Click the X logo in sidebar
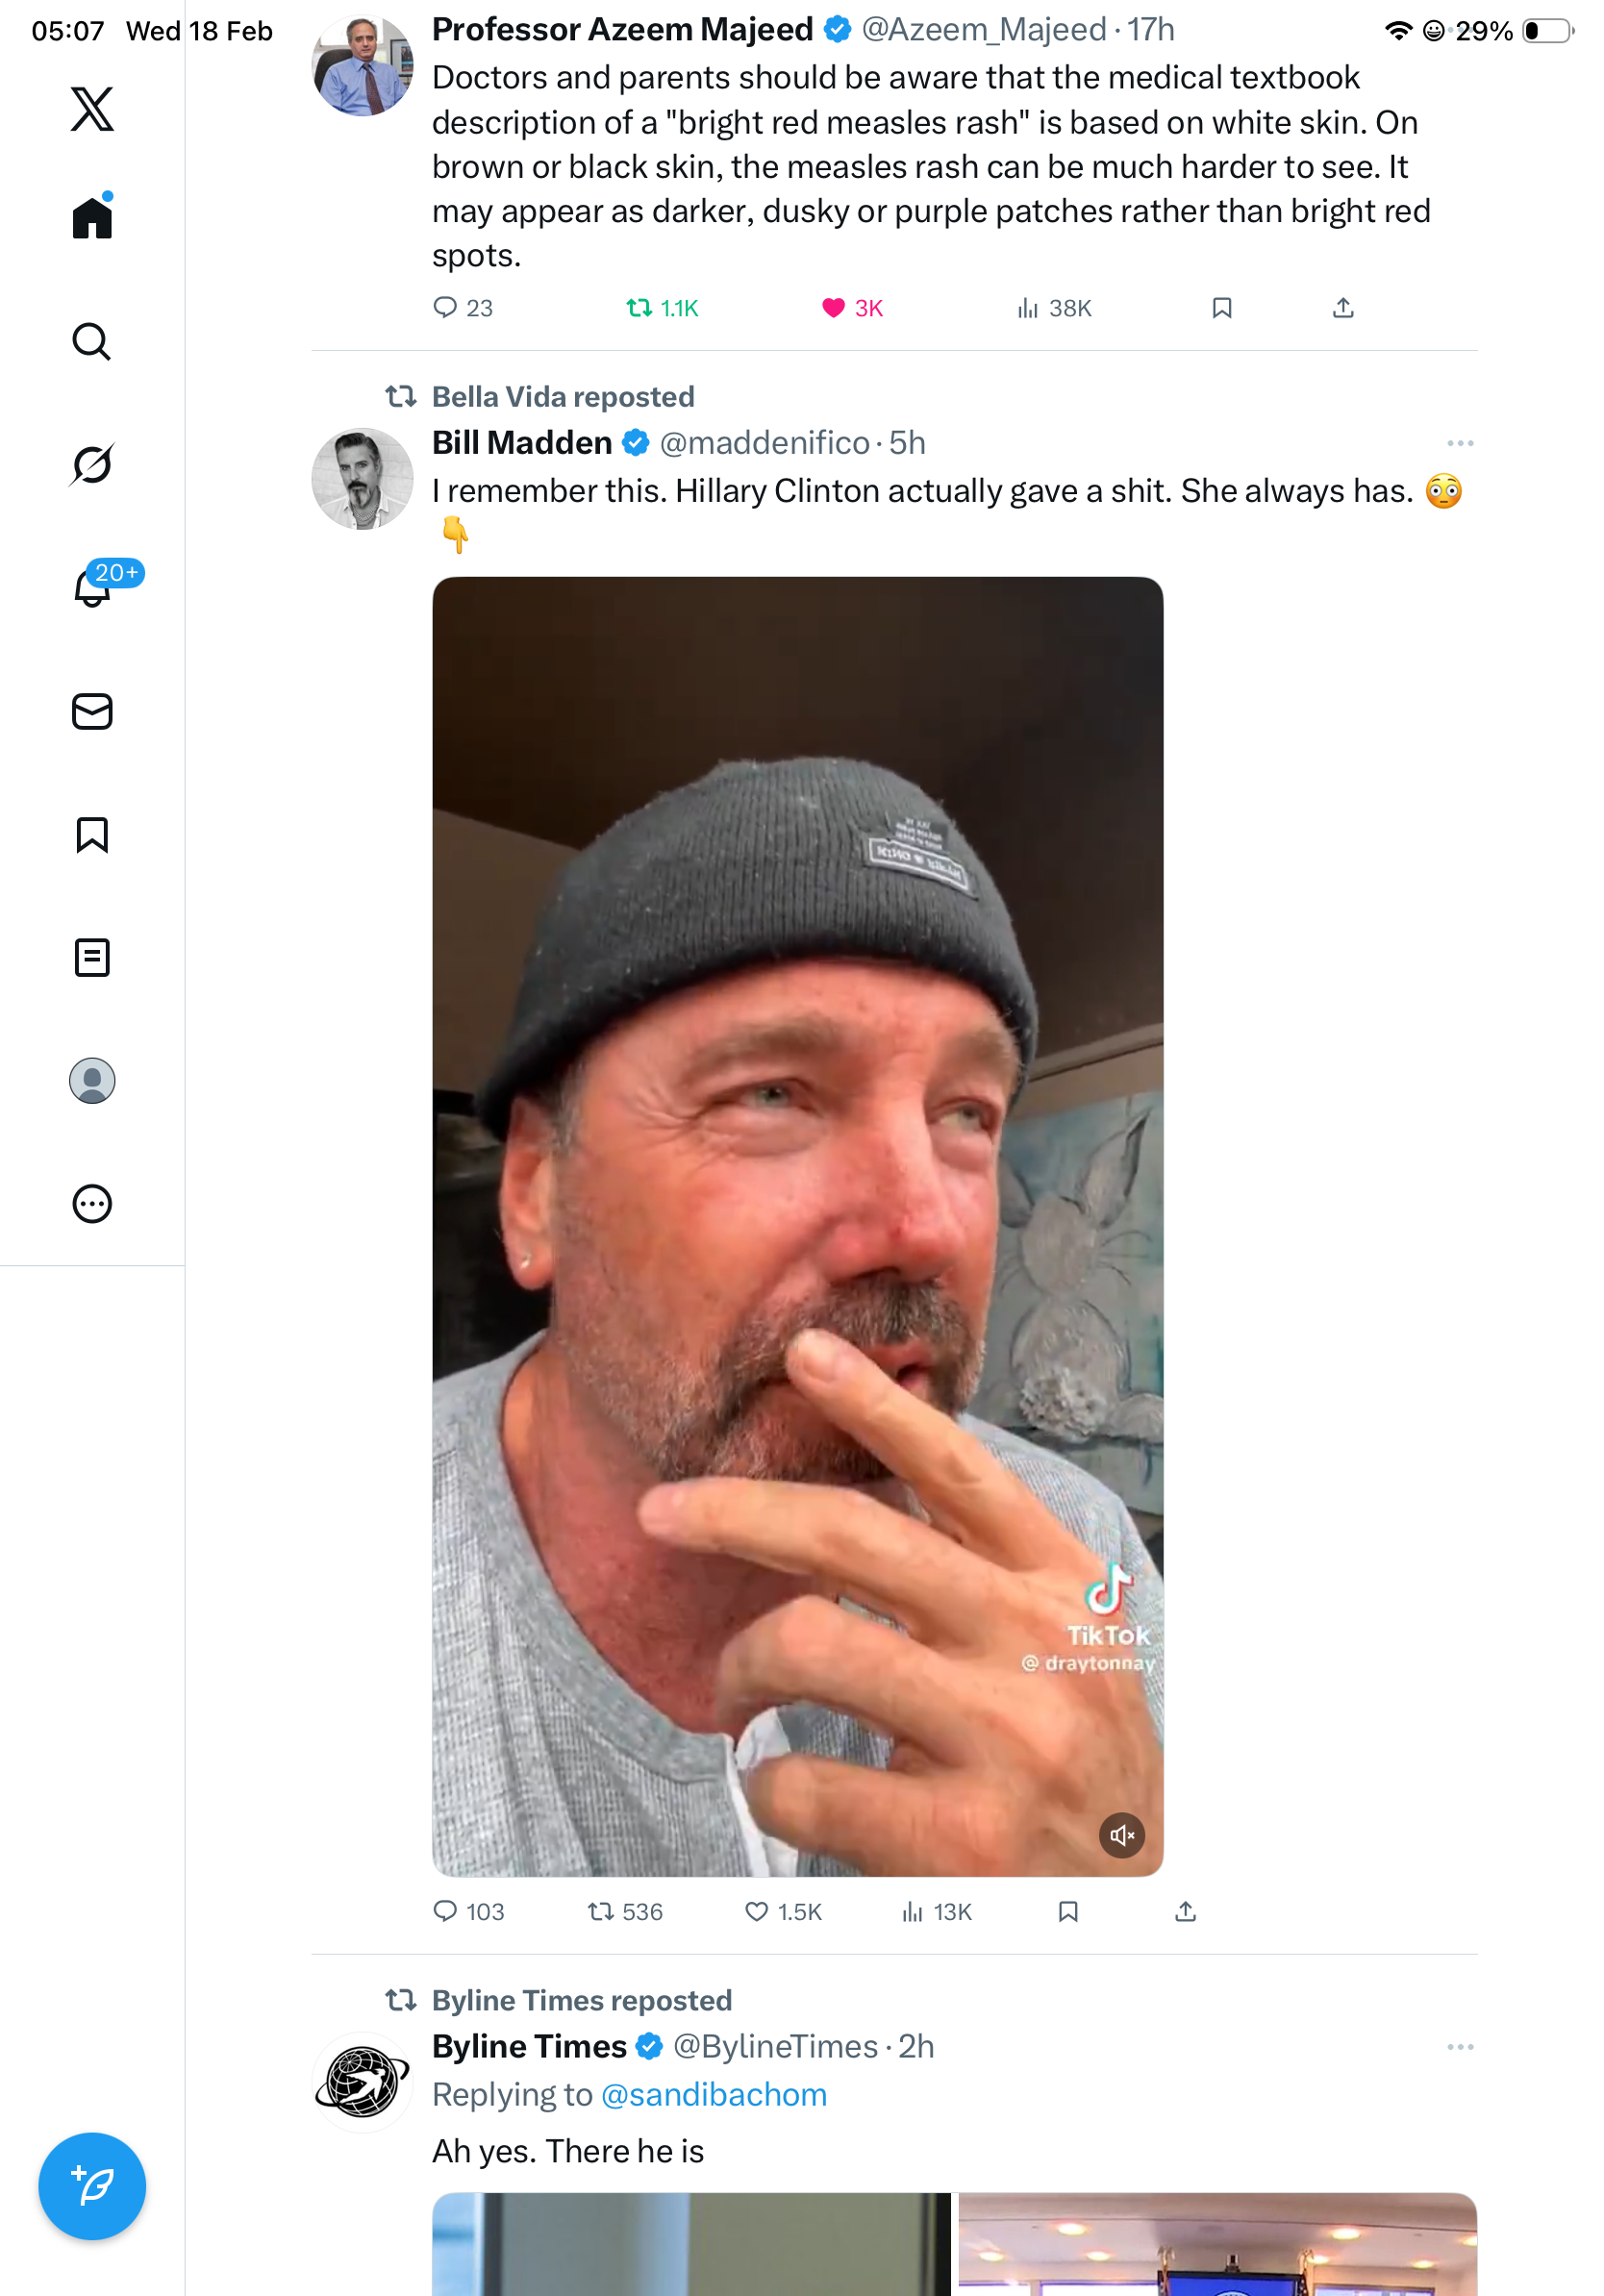The image size is (1604, 2296). point(92,109)
